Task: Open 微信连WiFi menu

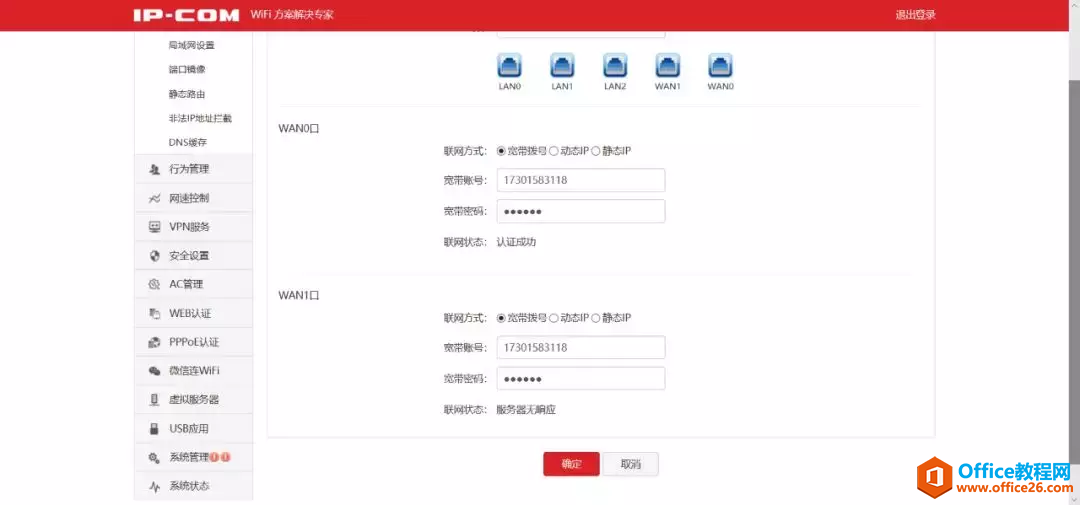Action: click(194, 371)
